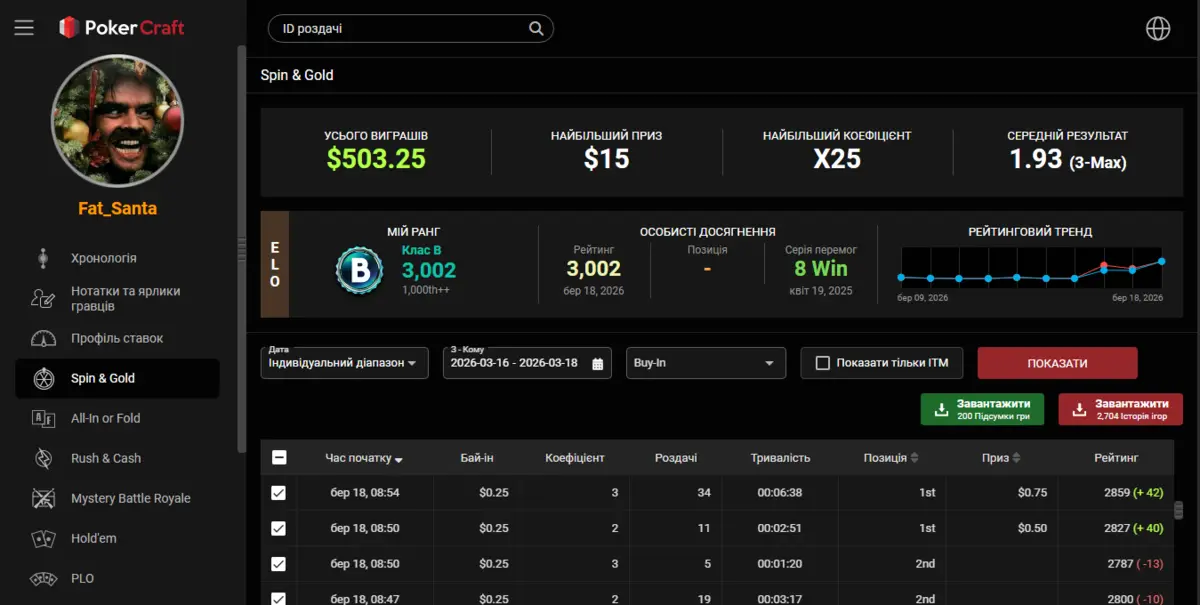
Task: Toggle the select-all checkbox in table header
Action: click(279, 458)
